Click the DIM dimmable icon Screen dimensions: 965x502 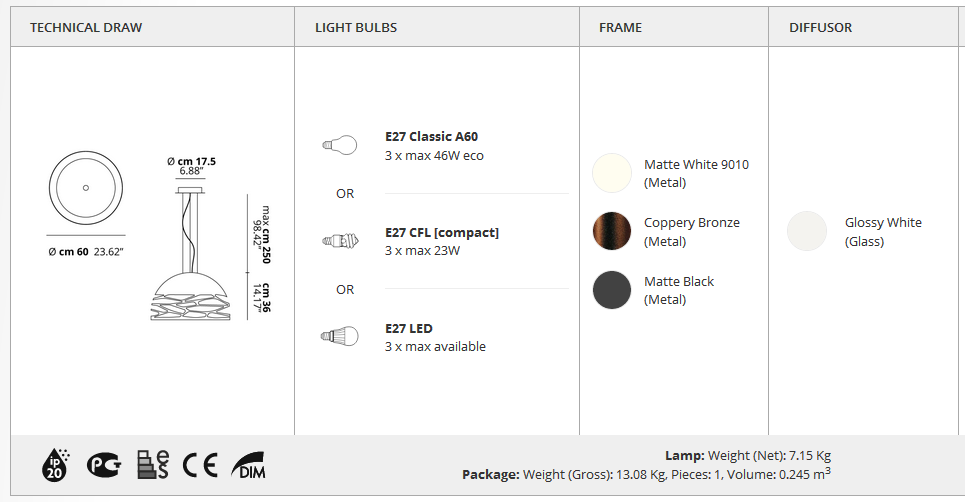(249, 465)
